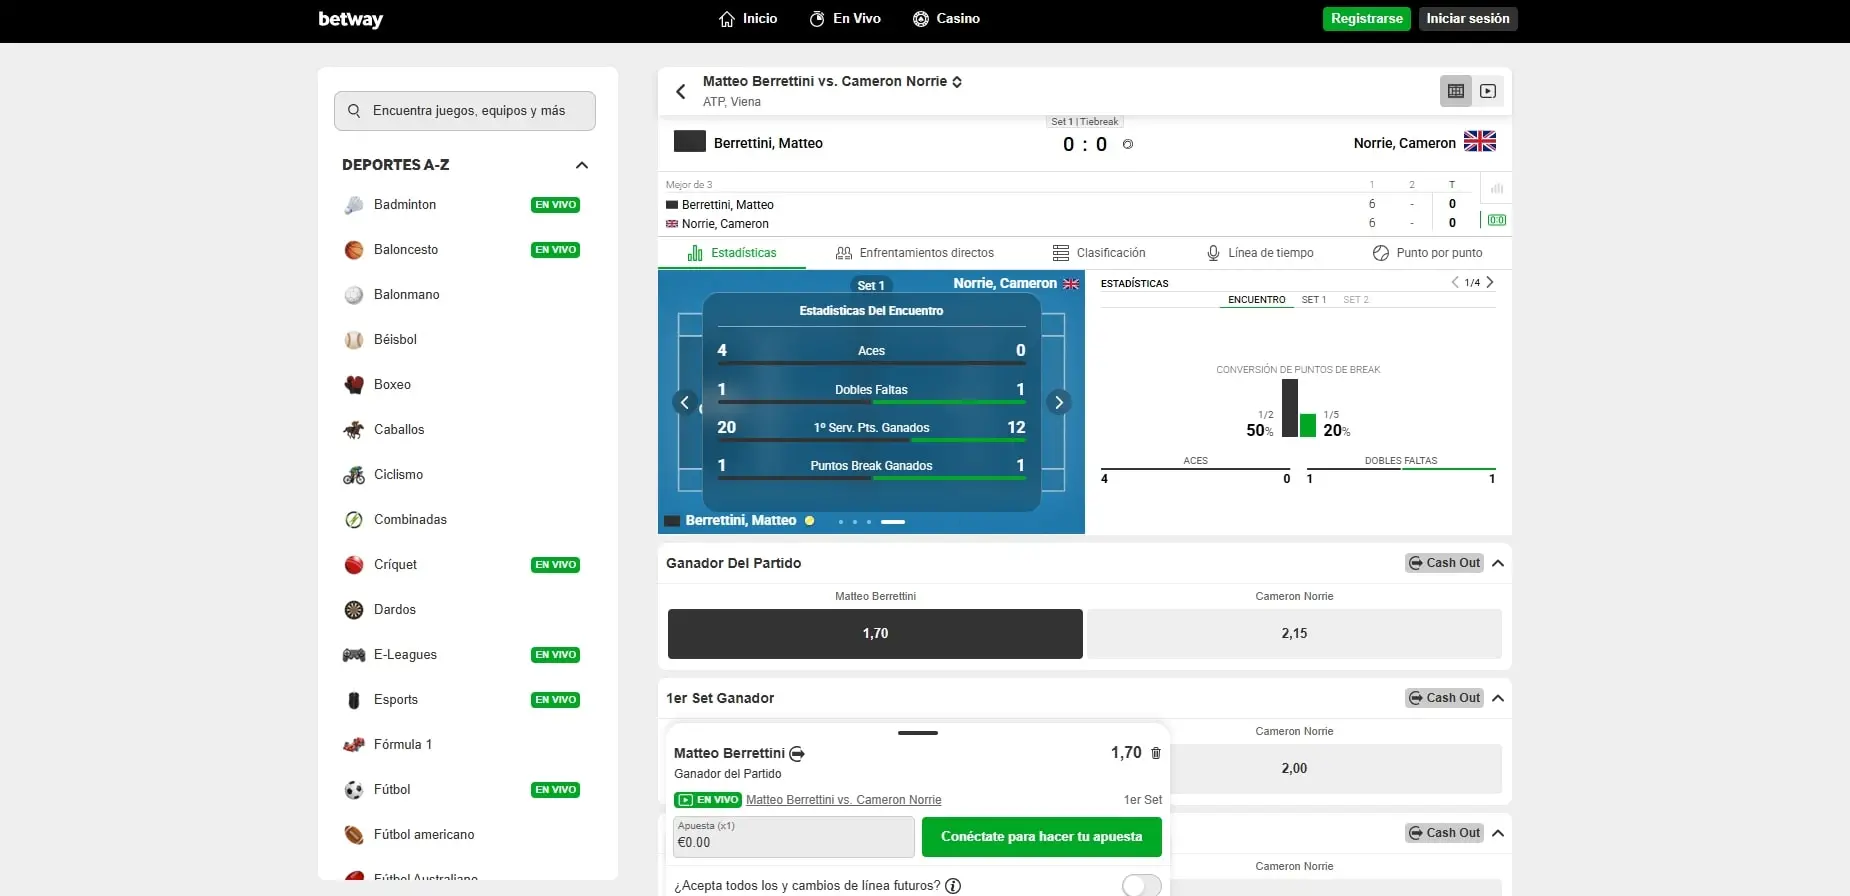Go to previous statistics page 1/4
The width and height of the screenshot is (1850, 896).
(1455, 283)
